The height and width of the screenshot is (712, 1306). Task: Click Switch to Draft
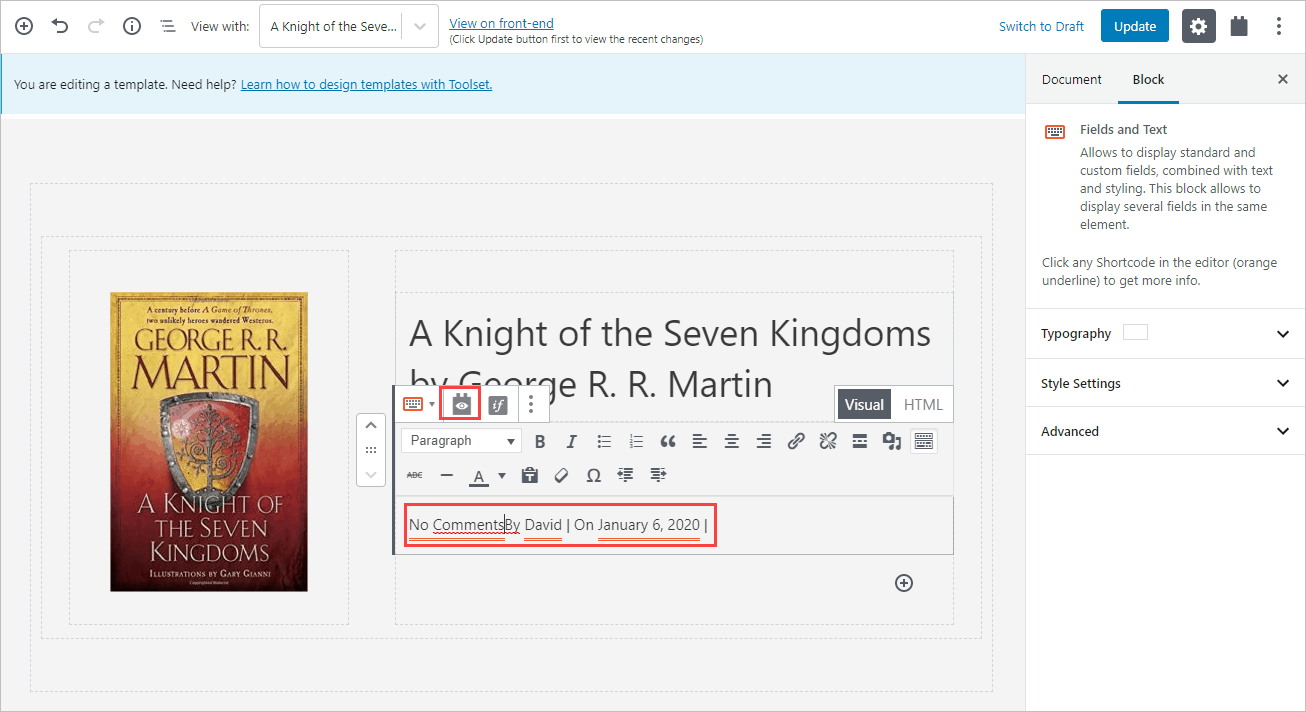point(1041,27)
